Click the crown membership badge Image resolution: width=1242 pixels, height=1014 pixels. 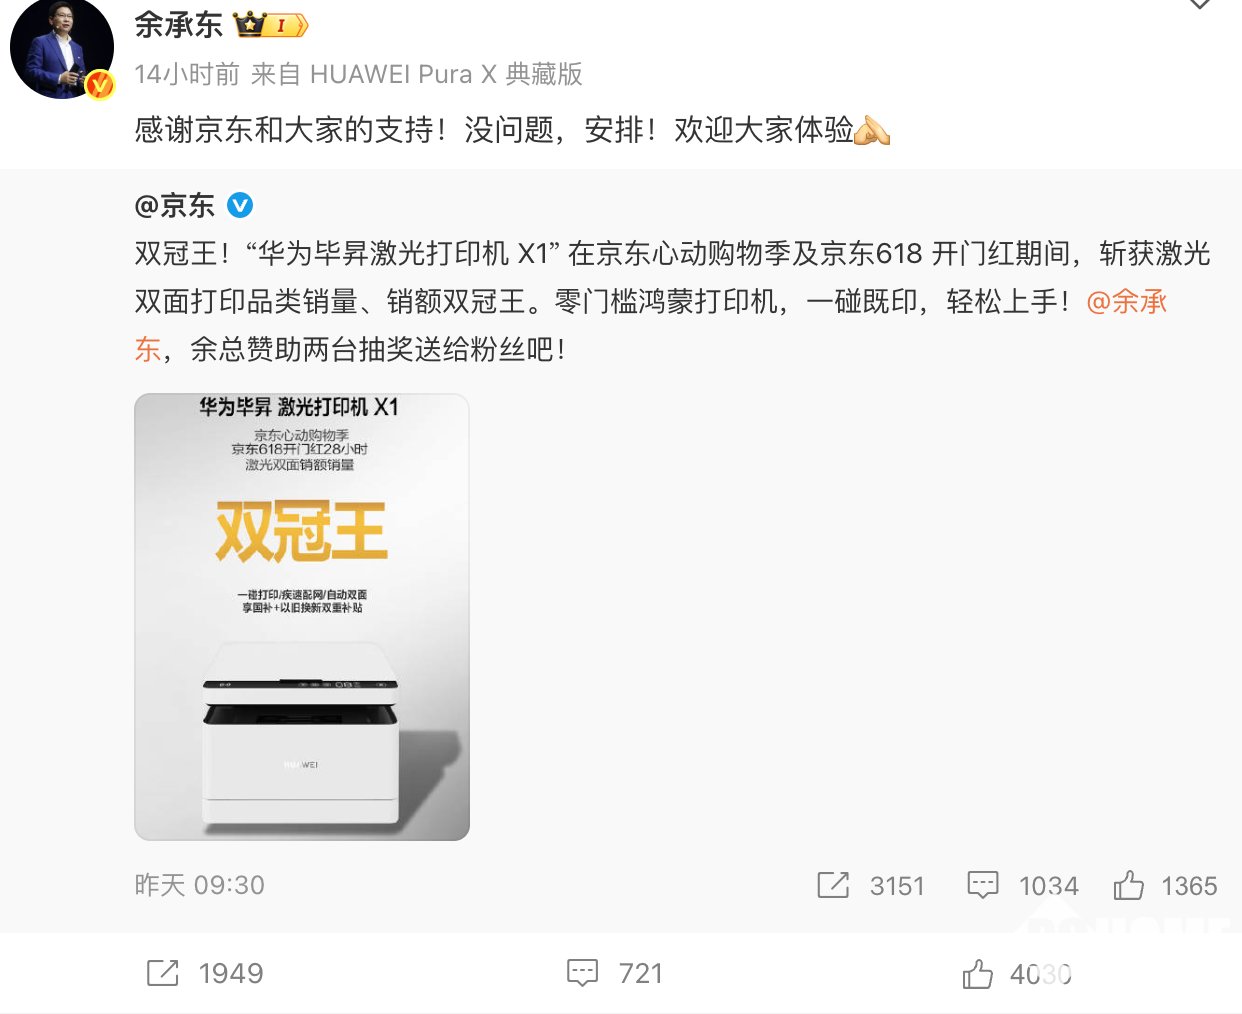pos(270,24)
